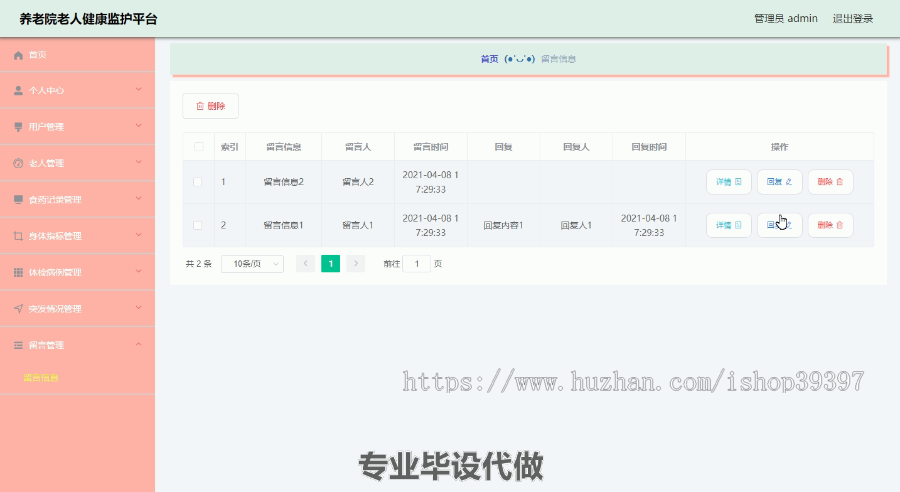Check the row 1 留言信息2 checkbox
900x492 pixels.
click(197, 182)
